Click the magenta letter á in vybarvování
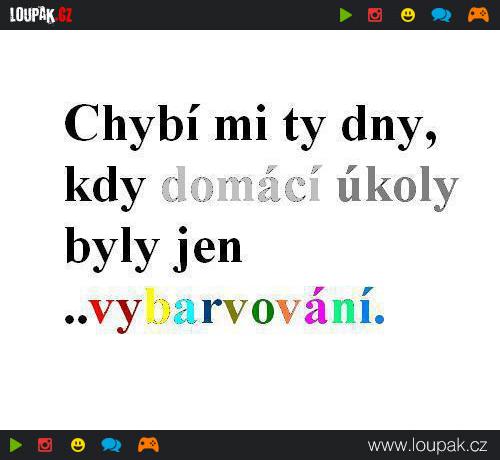Screen dimensions: 500x460 [317, 306]
